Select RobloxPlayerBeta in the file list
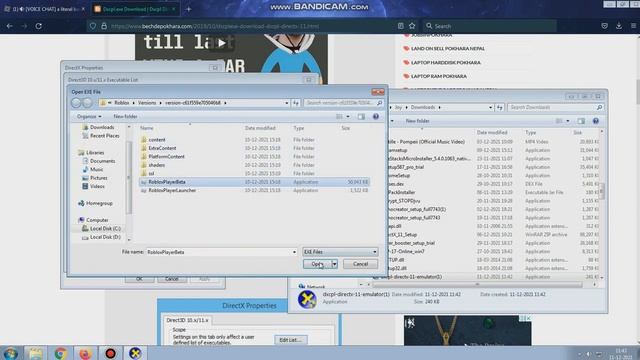The image size is (640, 360). (254, 182)
